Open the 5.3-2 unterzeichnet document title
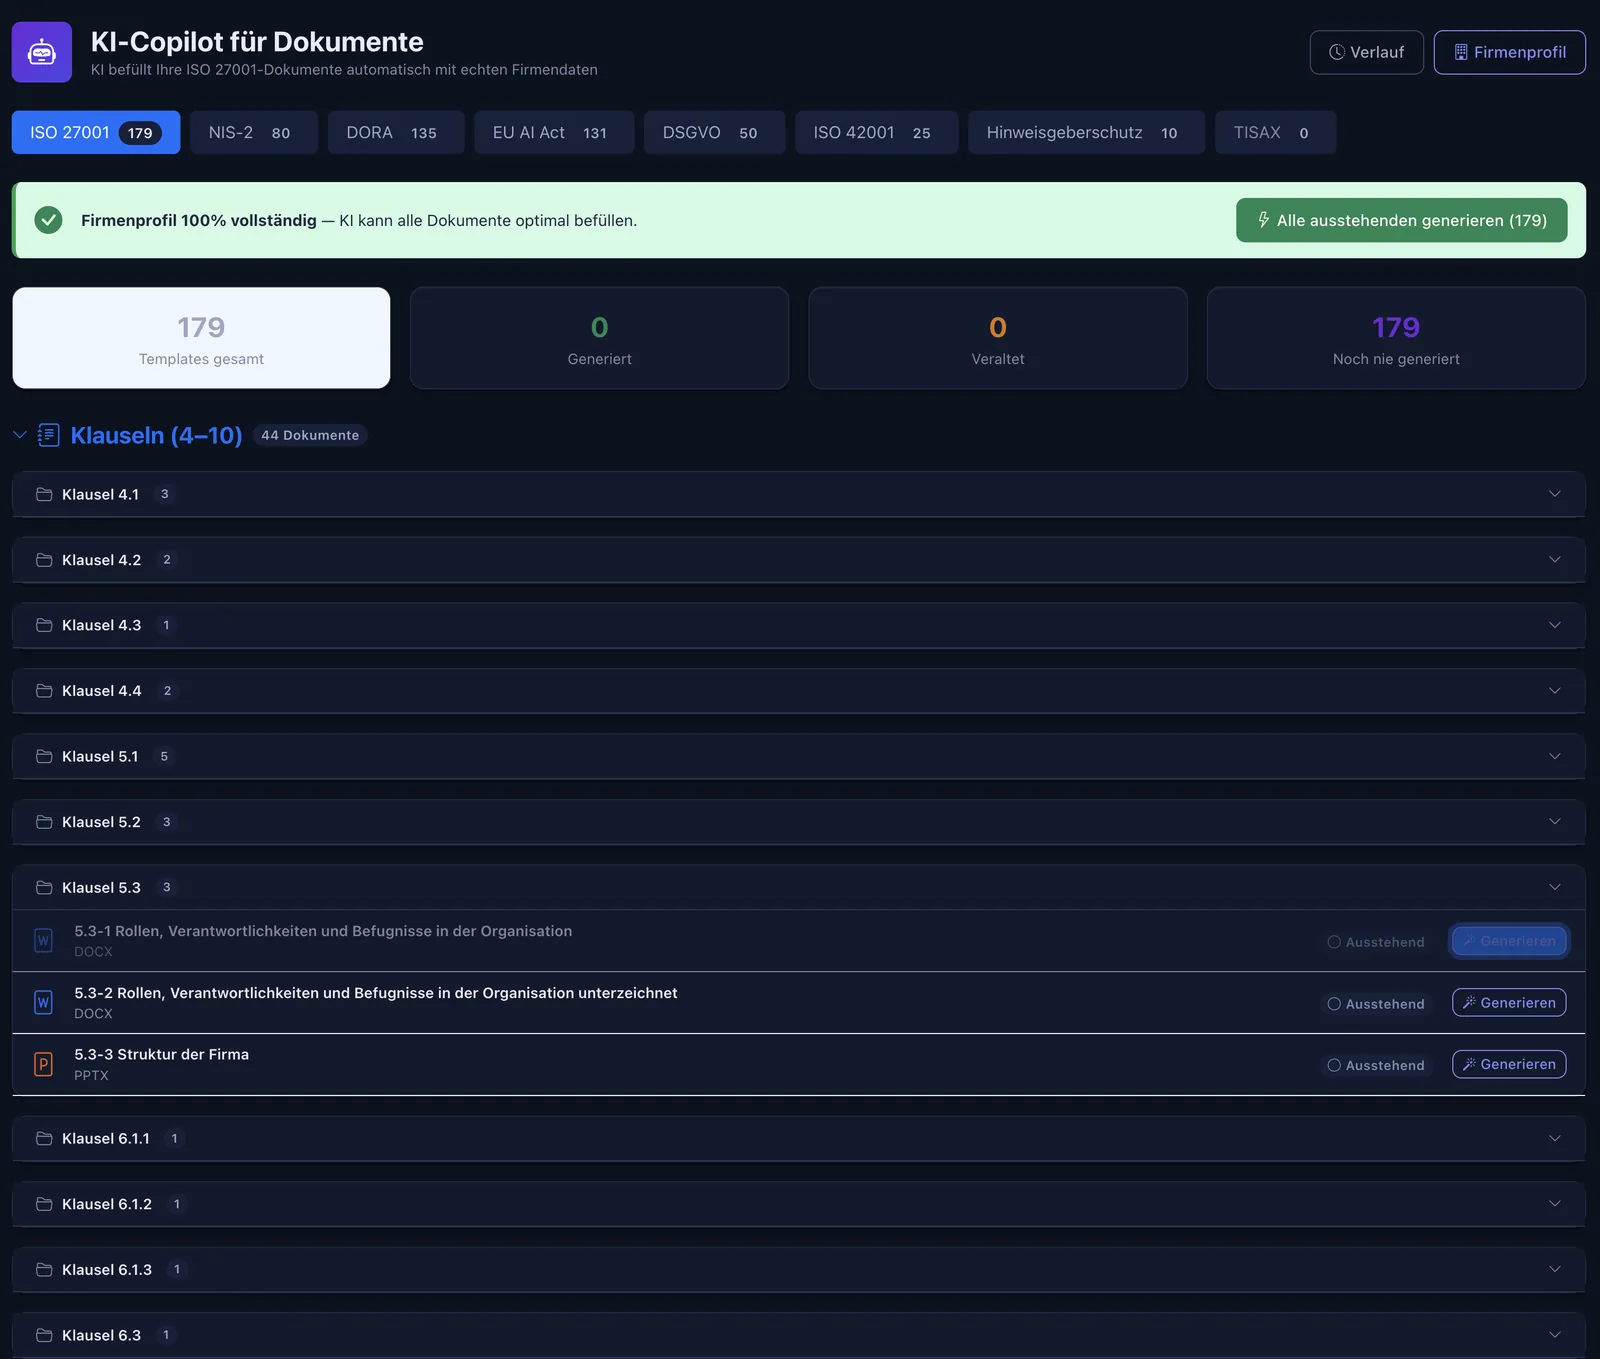Image resolution: width=1600 pixels, height=1359 pixels. (x=376, y=993)
